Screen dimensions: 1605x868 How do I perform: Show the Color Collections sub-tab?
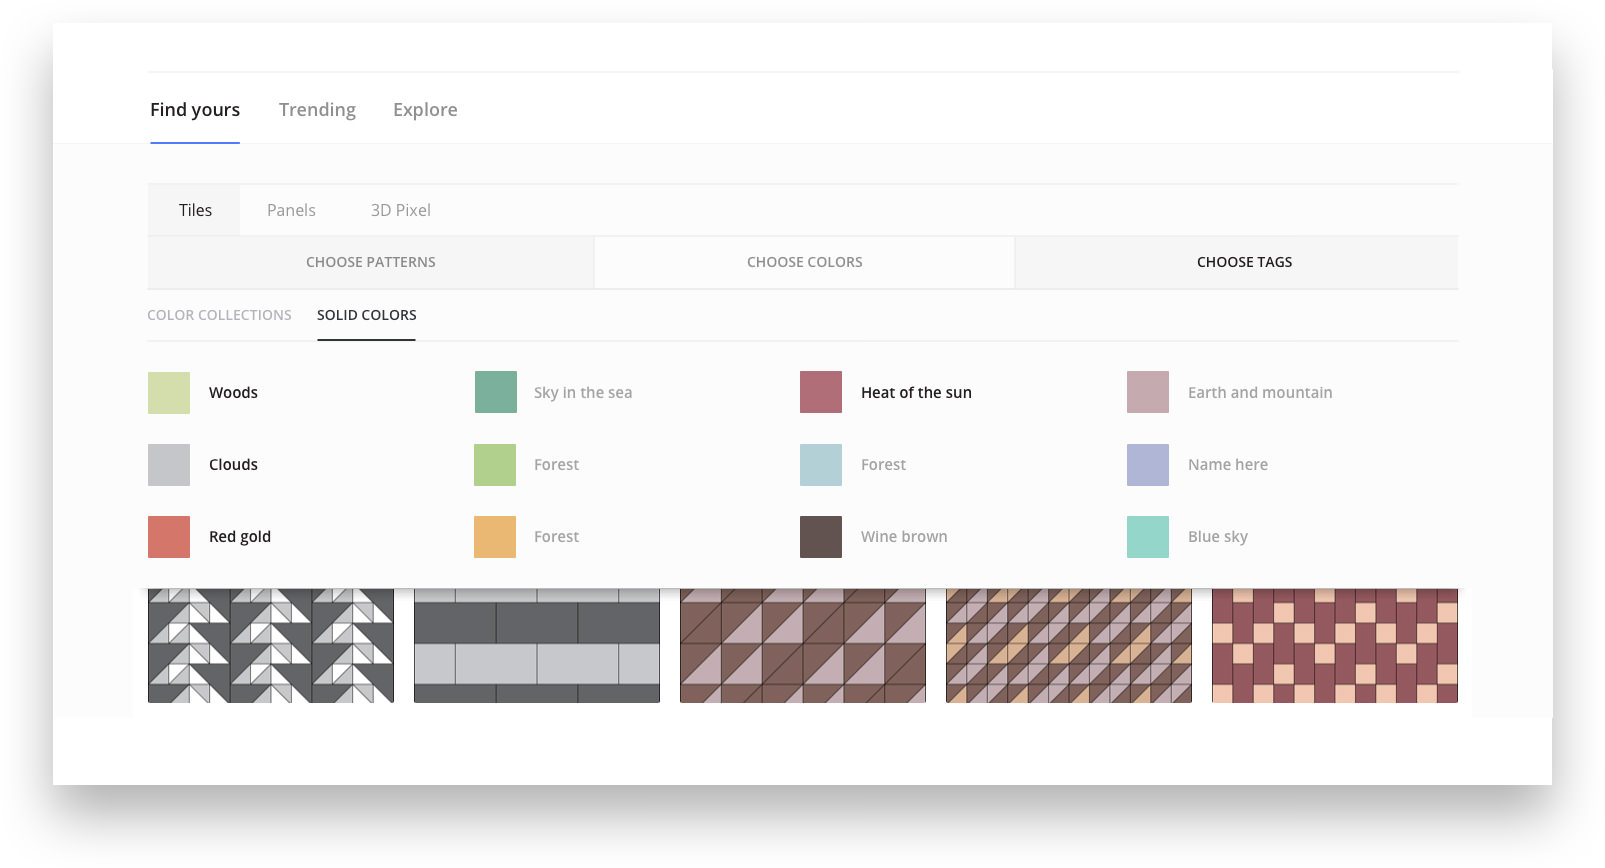[219, 315]
